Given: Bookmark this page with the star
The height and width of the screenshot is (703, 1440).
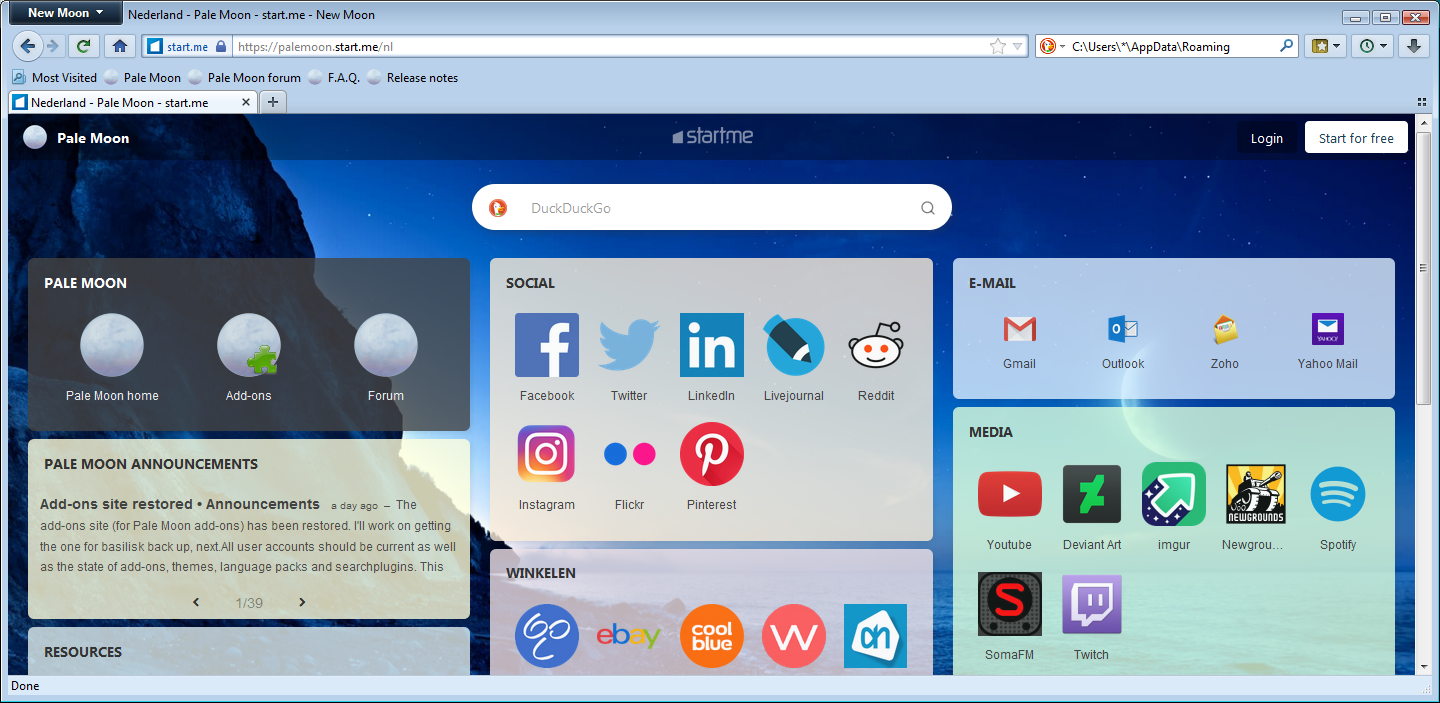Looking at the screenshot, I should click(x=997, y=46).
